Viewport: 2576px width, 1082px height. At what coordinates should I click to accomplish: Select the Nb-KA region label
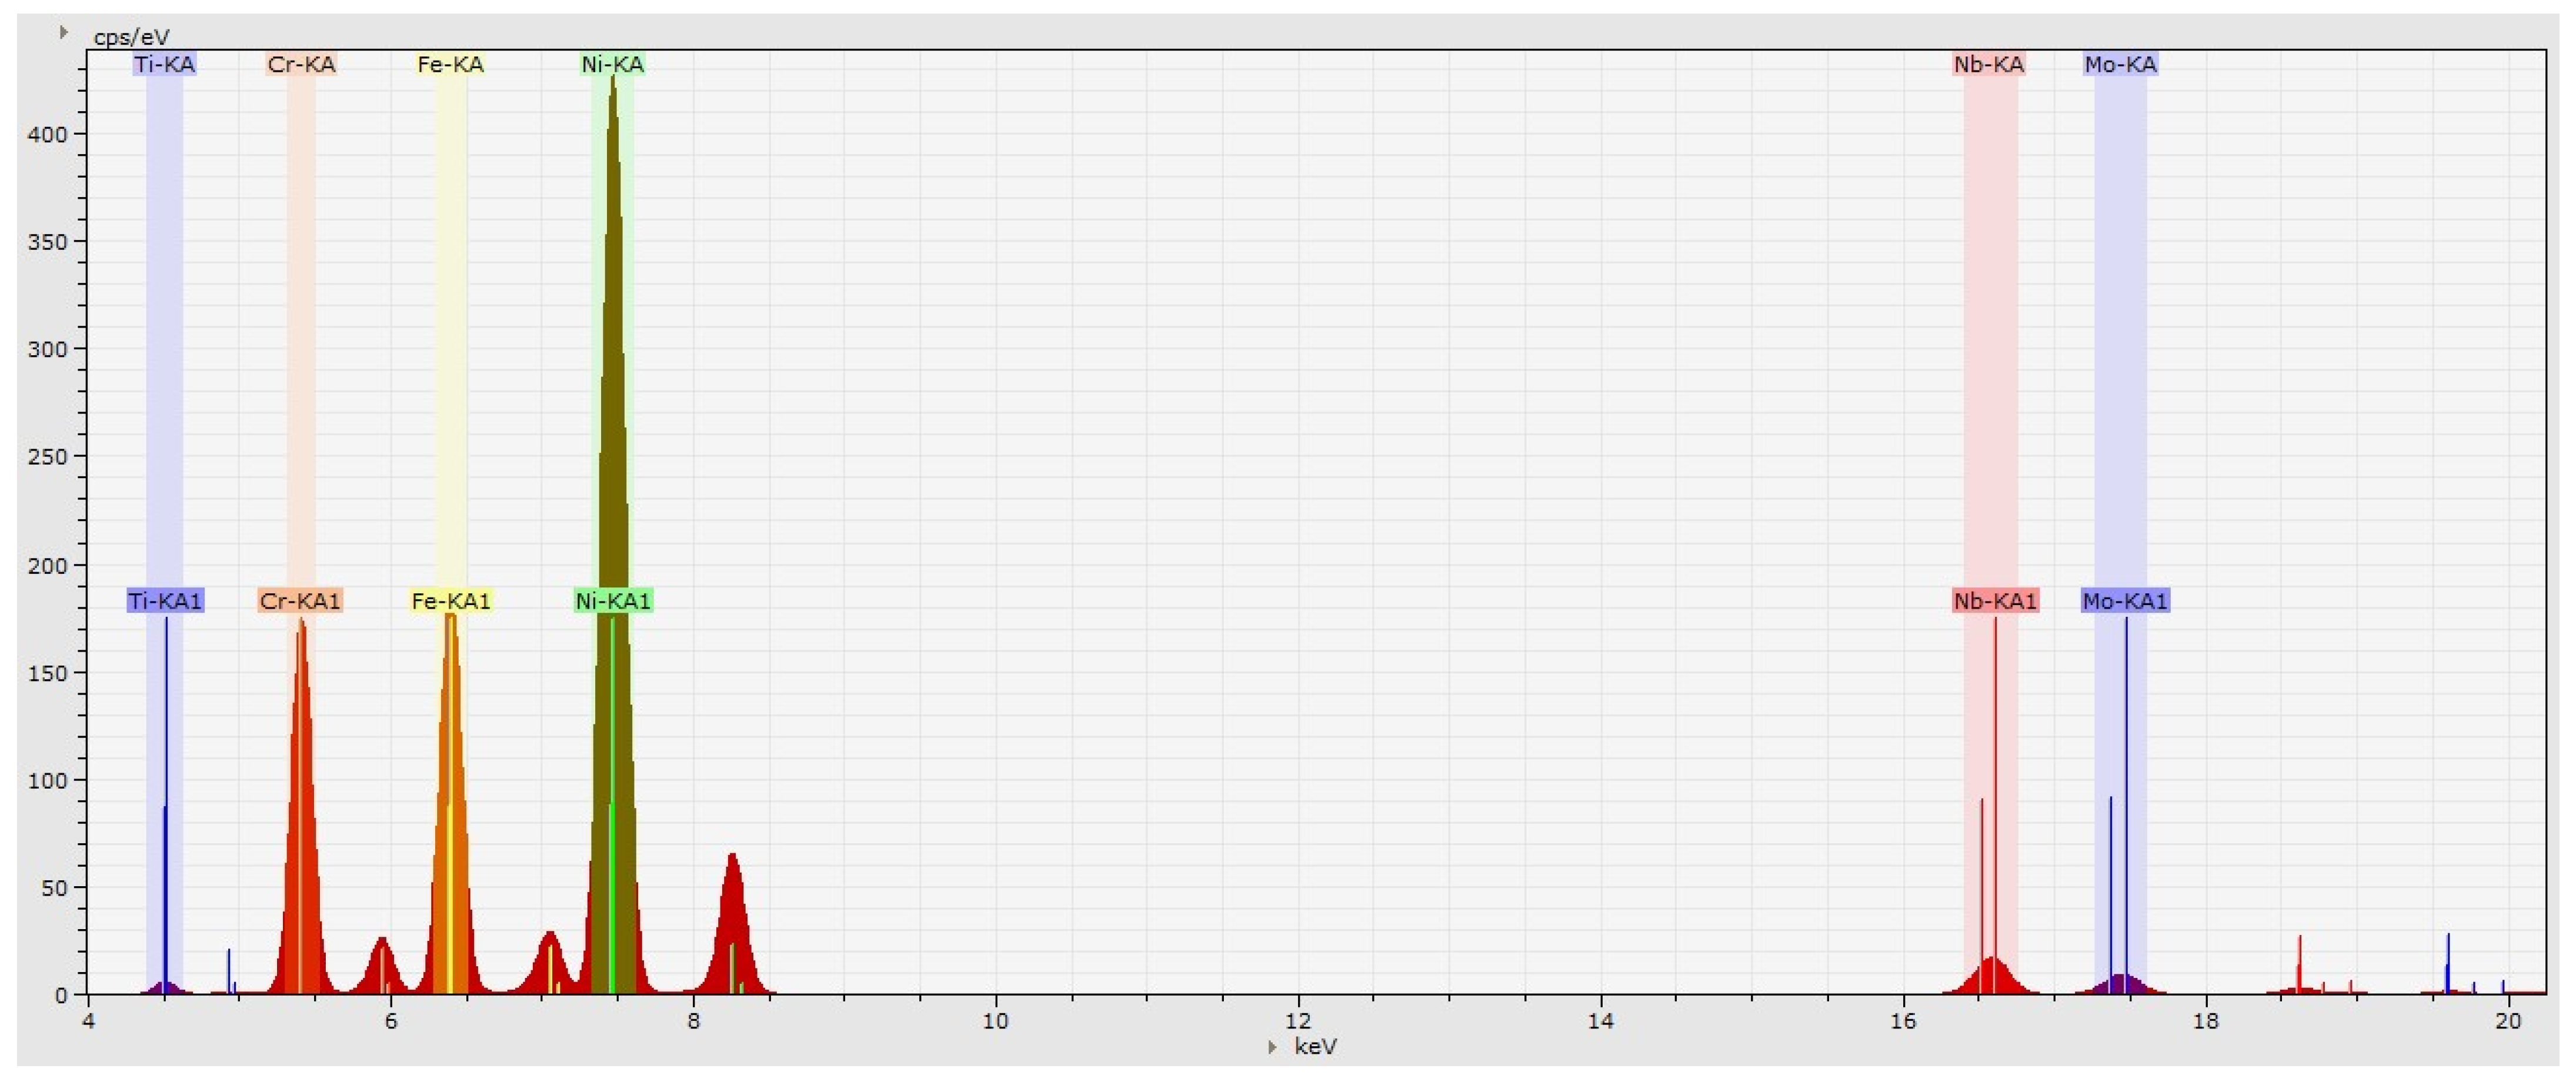[x=1988, y=65]
